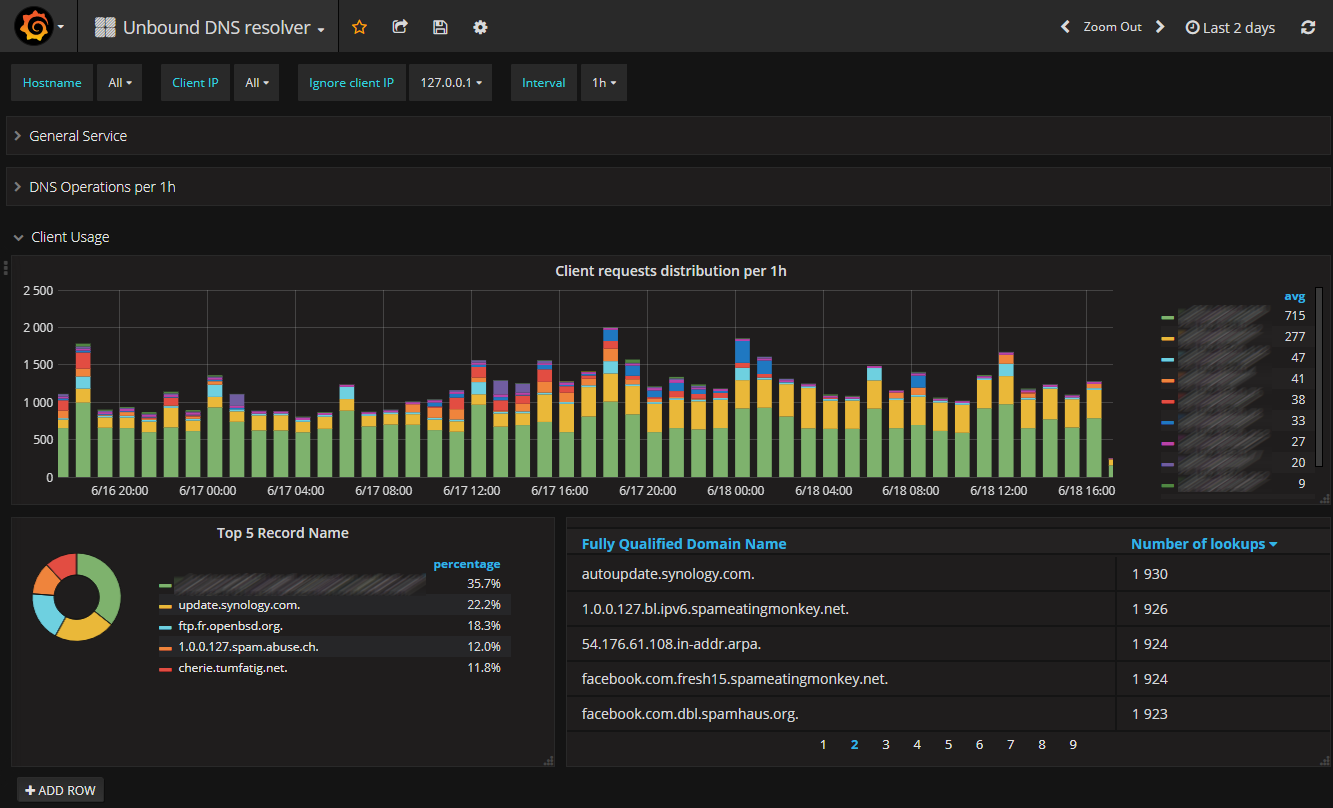Star this dashboard as favorite

coord(360,27)
